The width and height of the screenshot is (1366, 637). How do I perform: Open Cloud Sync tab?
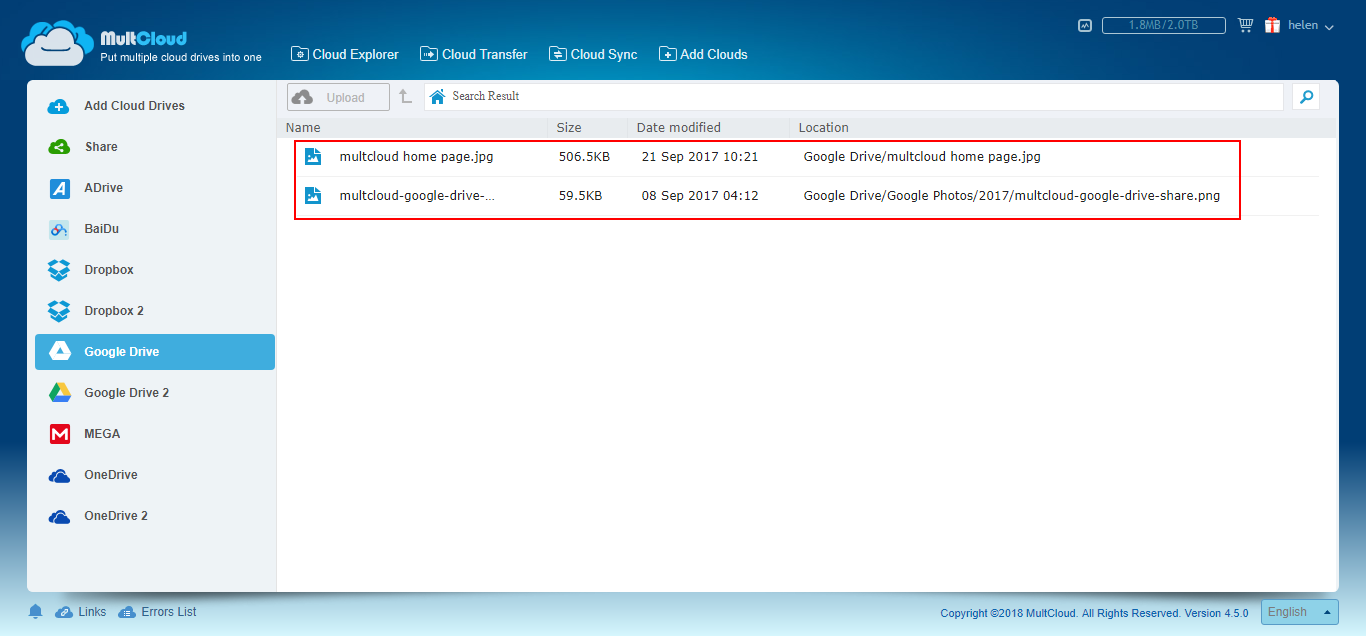tap(593, 54)
